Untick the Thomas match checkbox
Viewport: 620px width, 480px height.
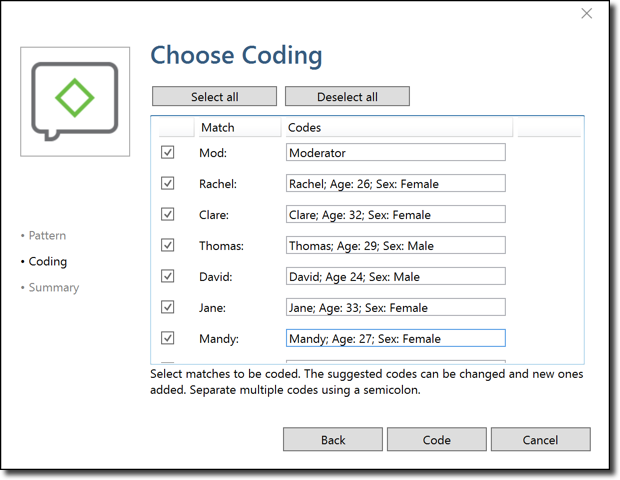click(168, 246)
